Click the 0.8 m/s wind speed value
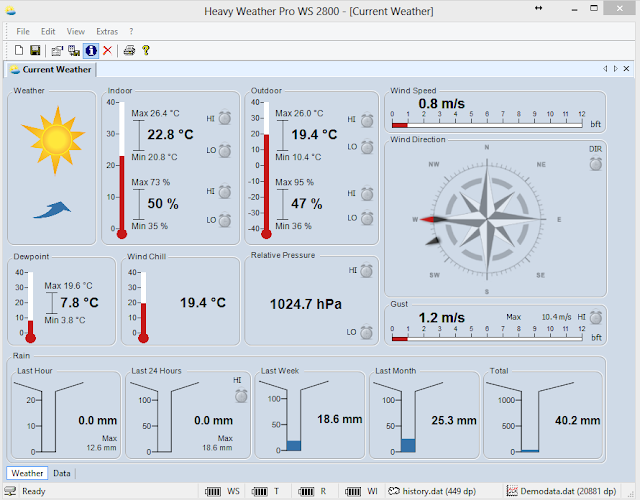The image size is (640, 500). click(441, 104)
